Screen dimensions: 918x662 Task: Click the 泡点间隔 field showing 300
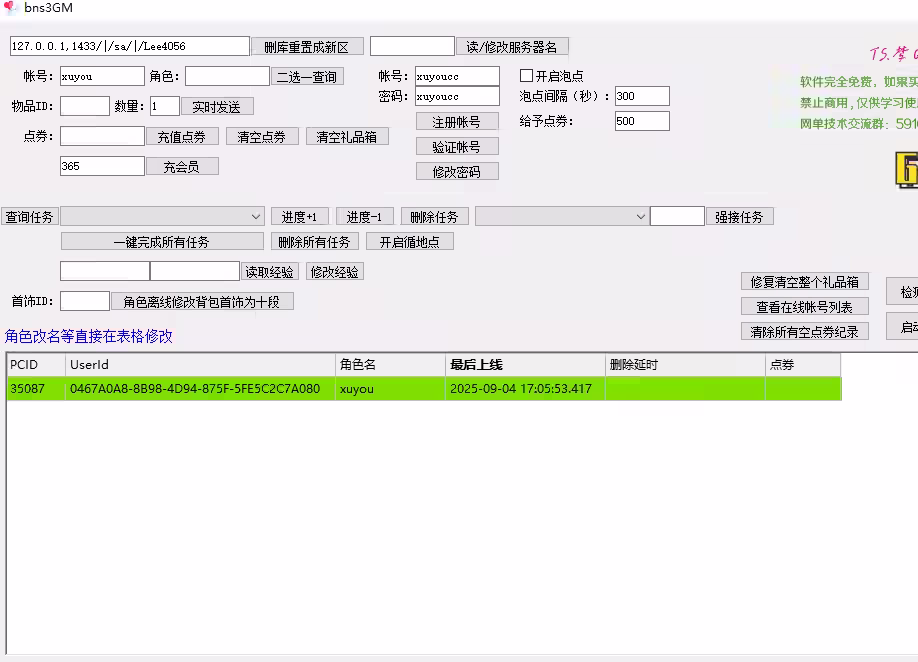click(641, 97)
